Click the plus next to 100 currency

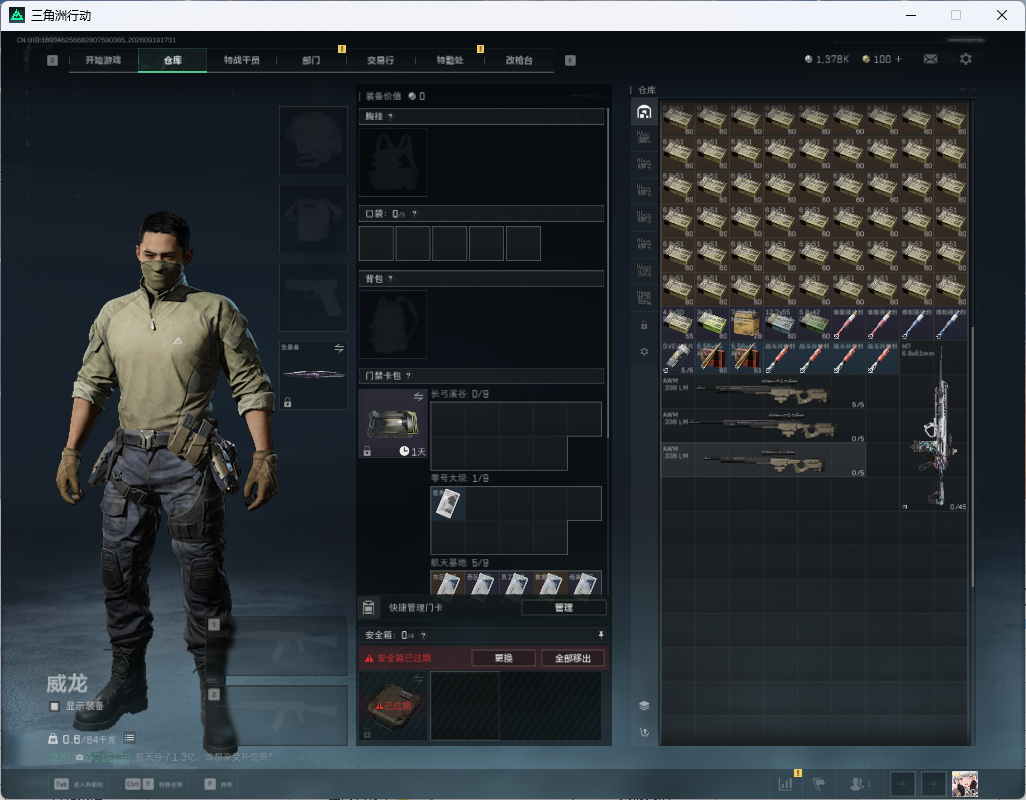[898, 59]
